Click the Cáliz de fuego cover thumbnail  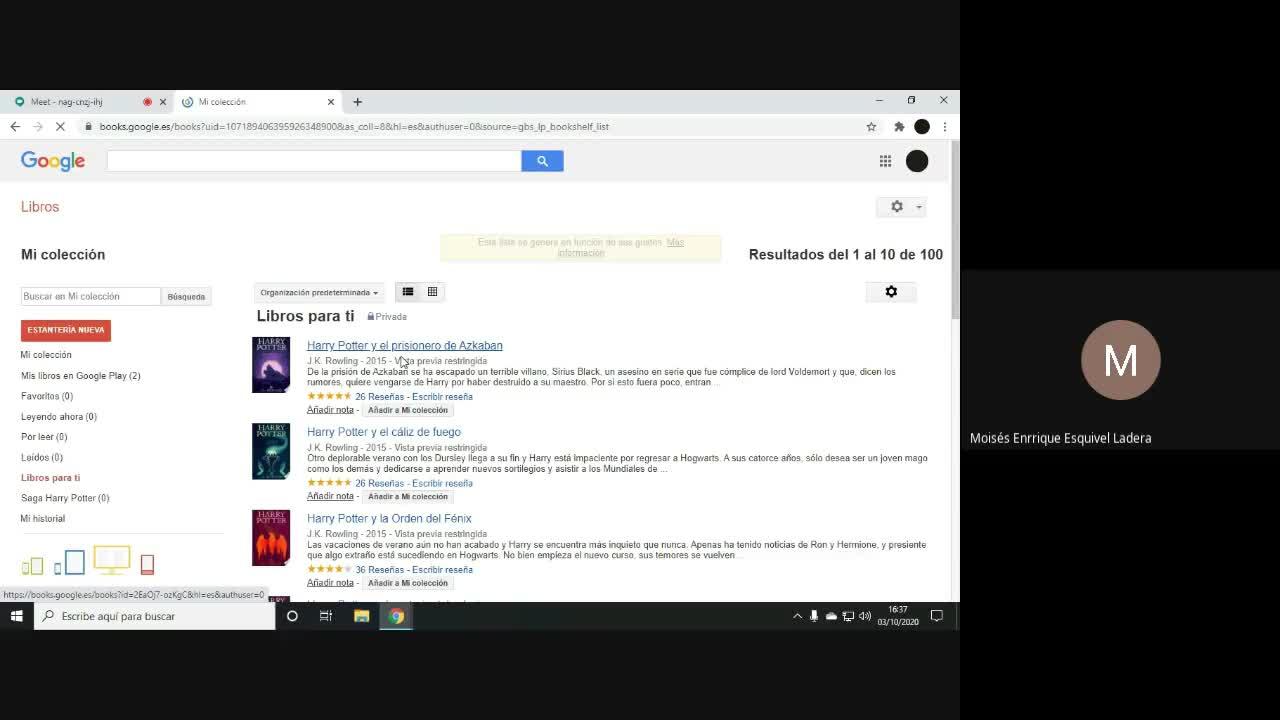tap(271, 451)
